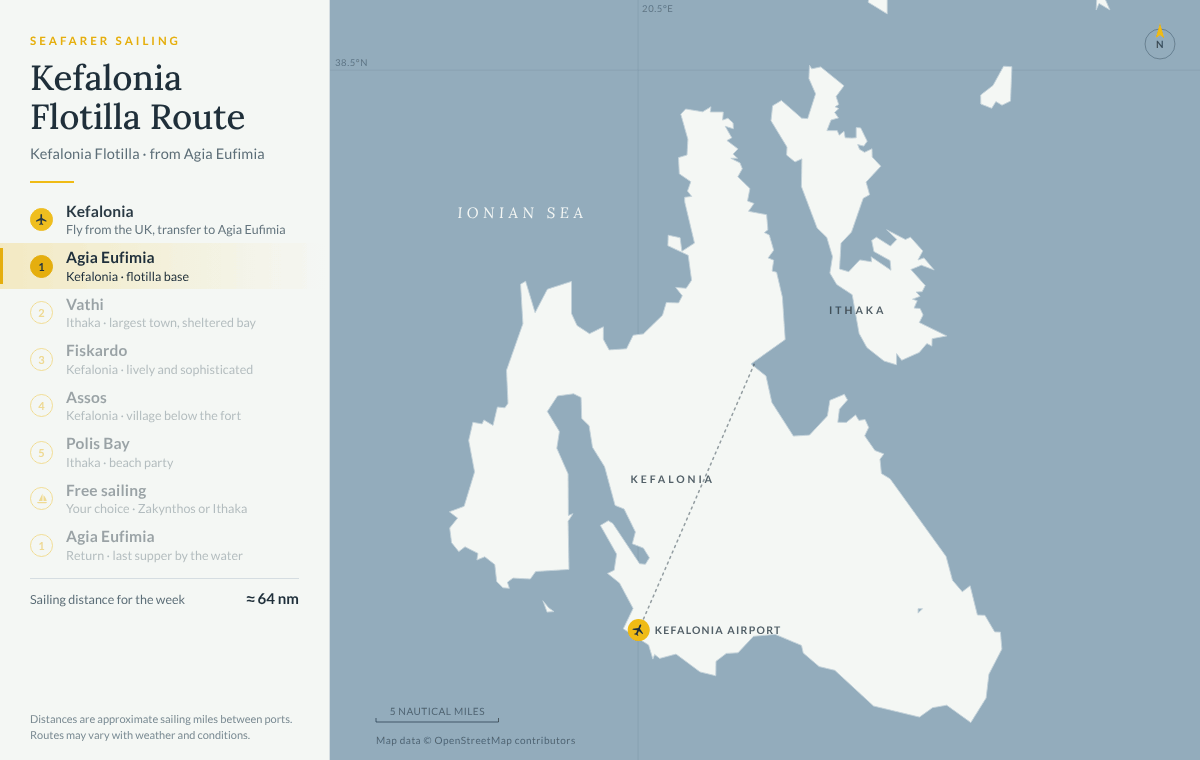
Task: Select the Kefalonia fly-in entry
Action: point(164,220)
